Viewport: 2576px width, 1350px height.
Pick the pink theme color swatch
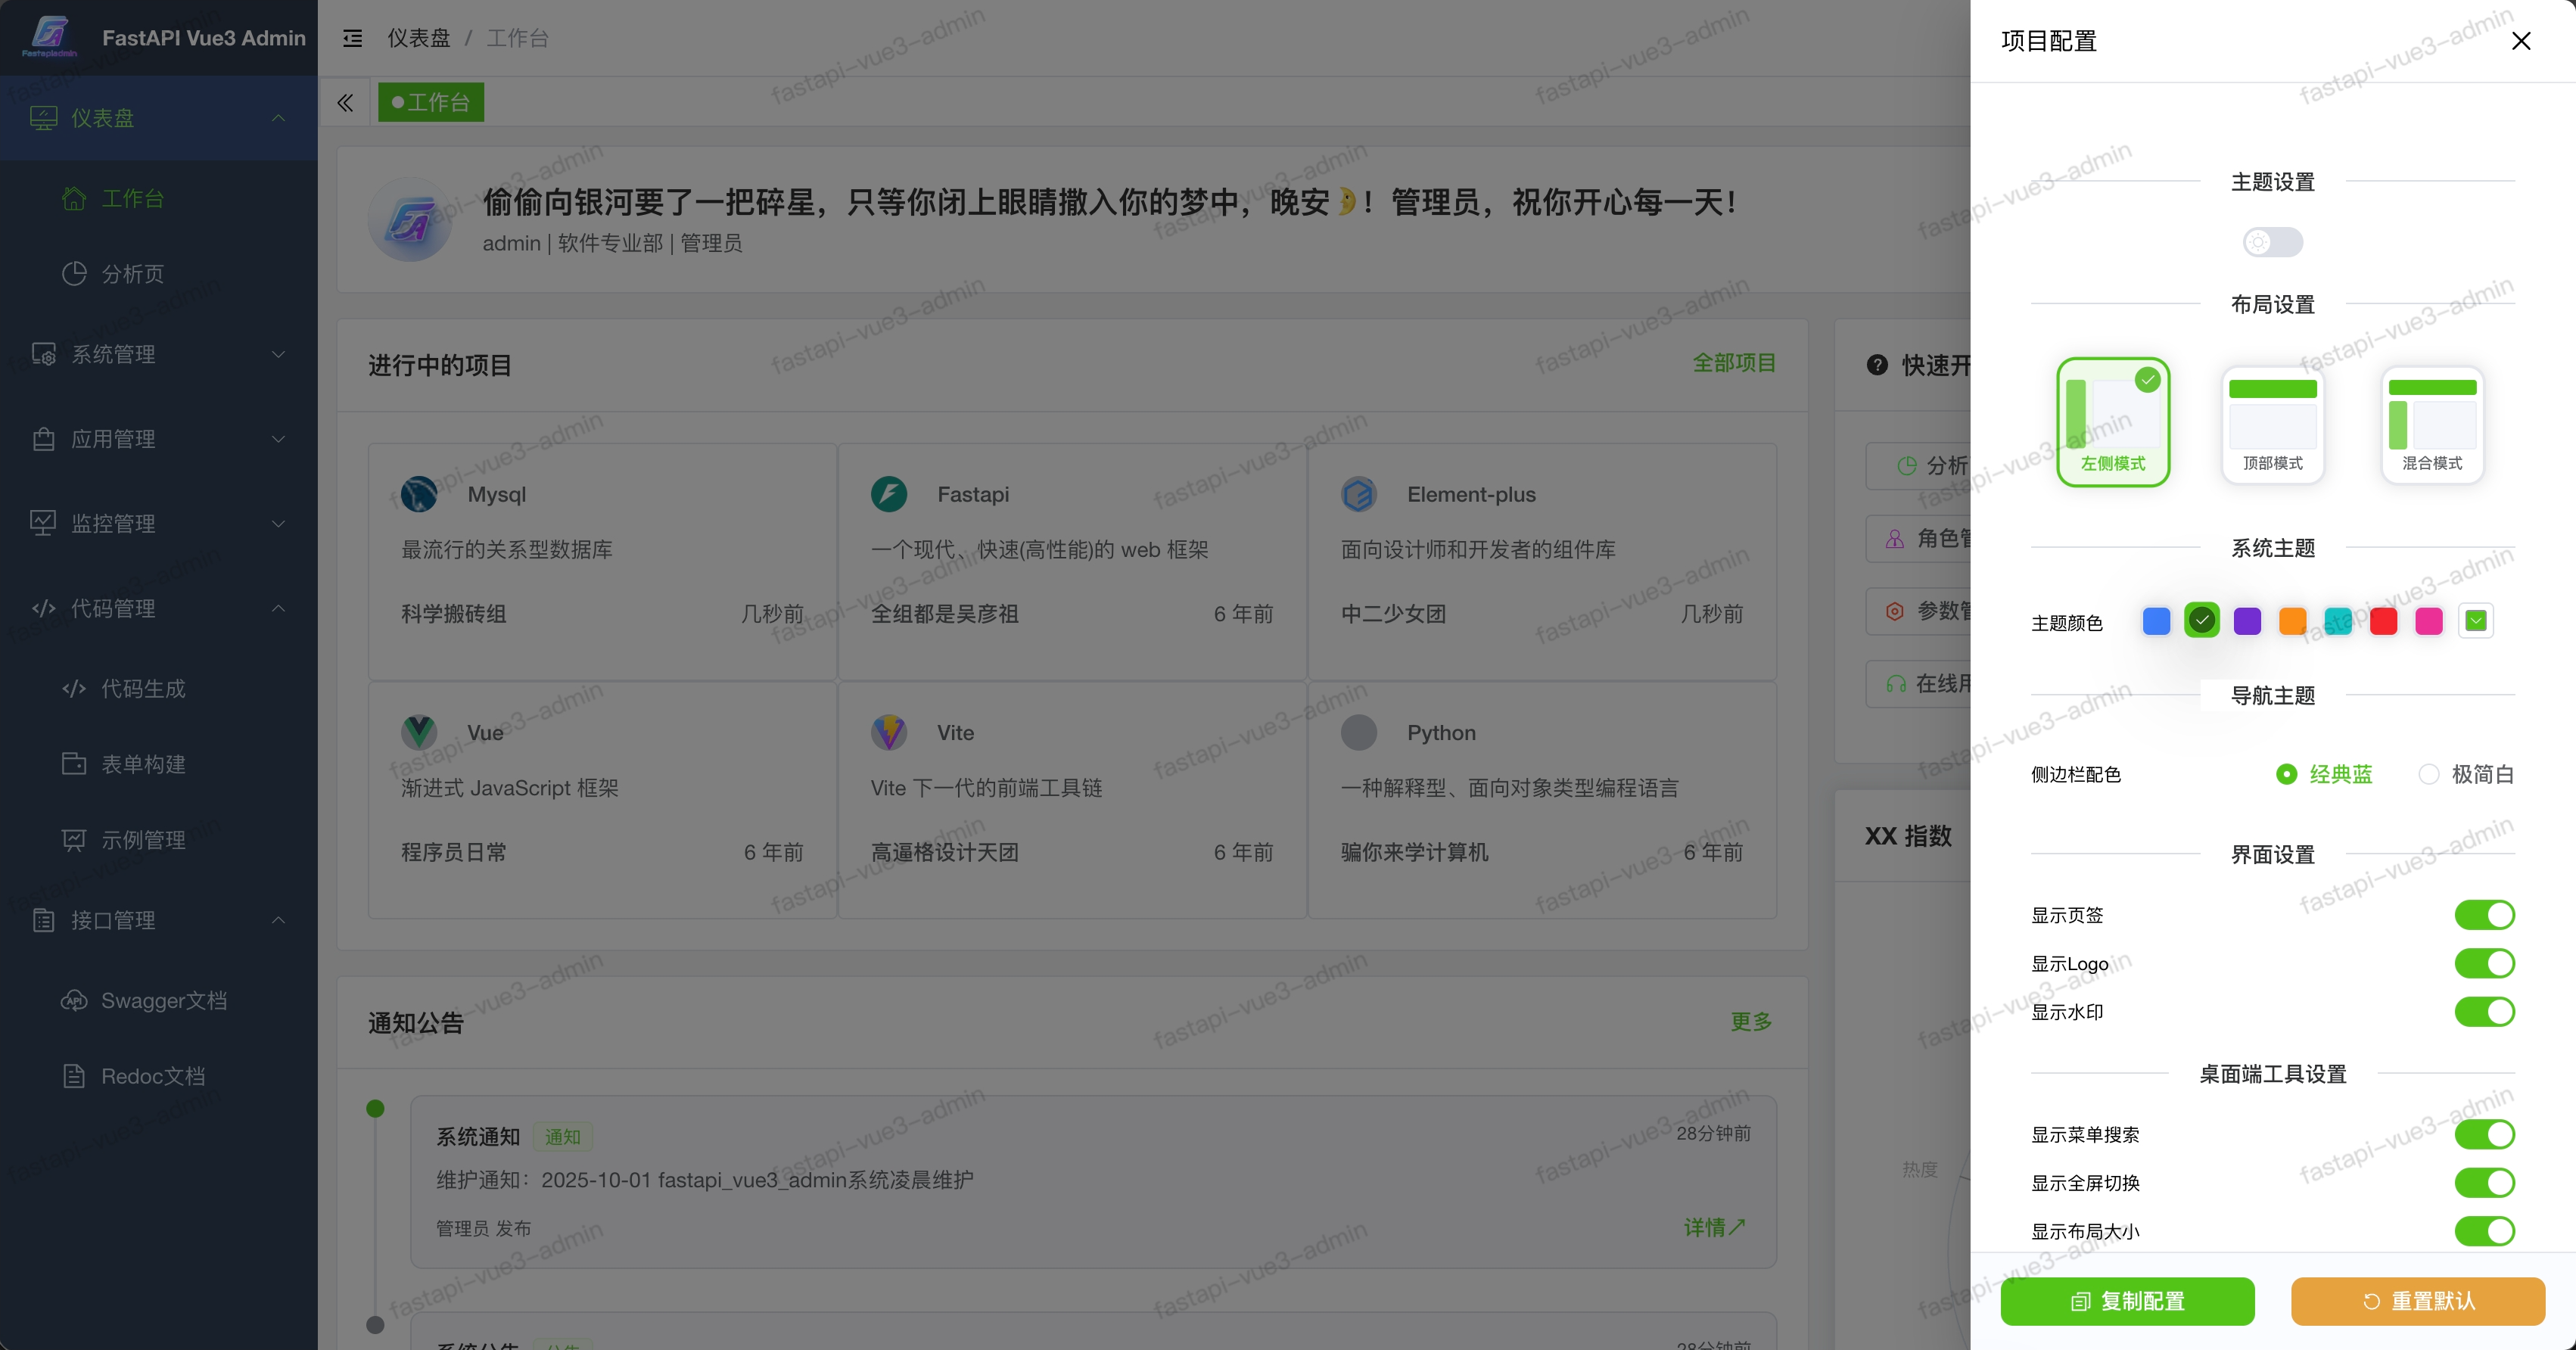2428,621
